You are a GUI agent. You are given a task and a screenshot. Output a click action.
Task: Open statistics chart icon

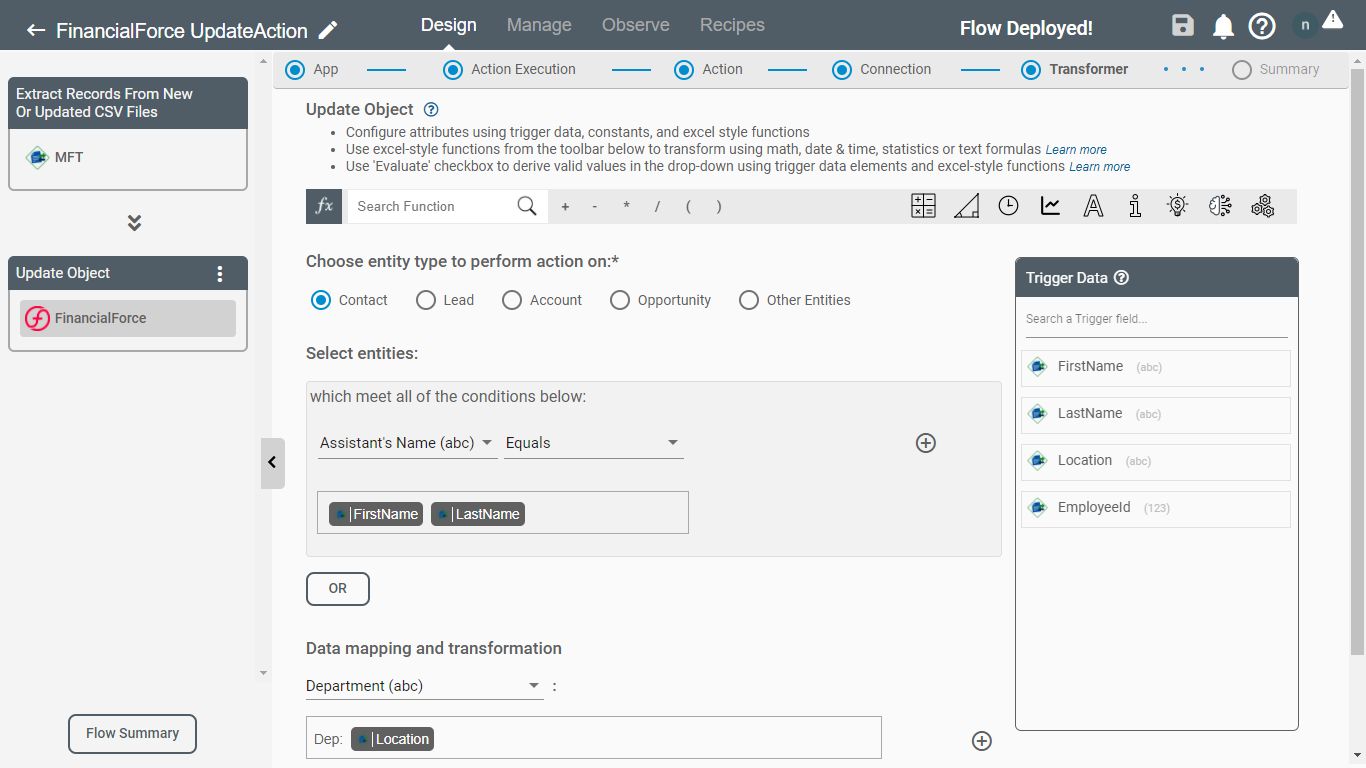pyautogui.click(x=1050, y=206)
